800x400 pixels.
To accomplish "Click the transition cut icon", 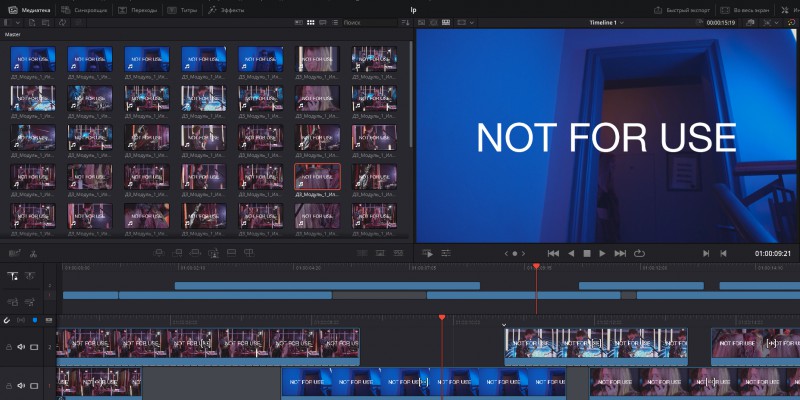I will point(362,253).
